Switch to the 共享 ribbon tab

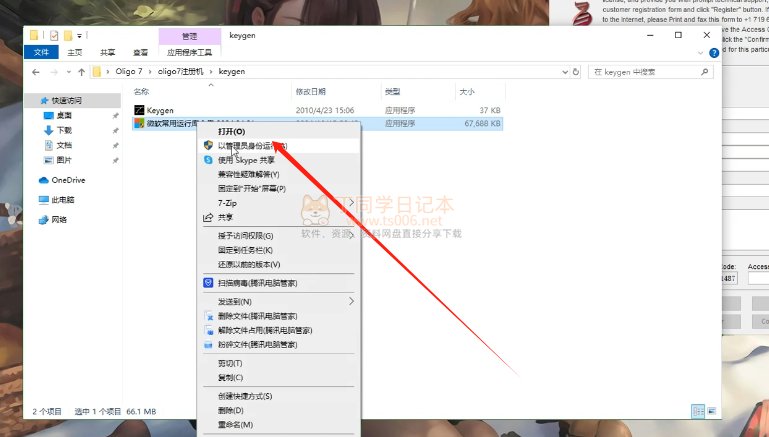[107, 52]
